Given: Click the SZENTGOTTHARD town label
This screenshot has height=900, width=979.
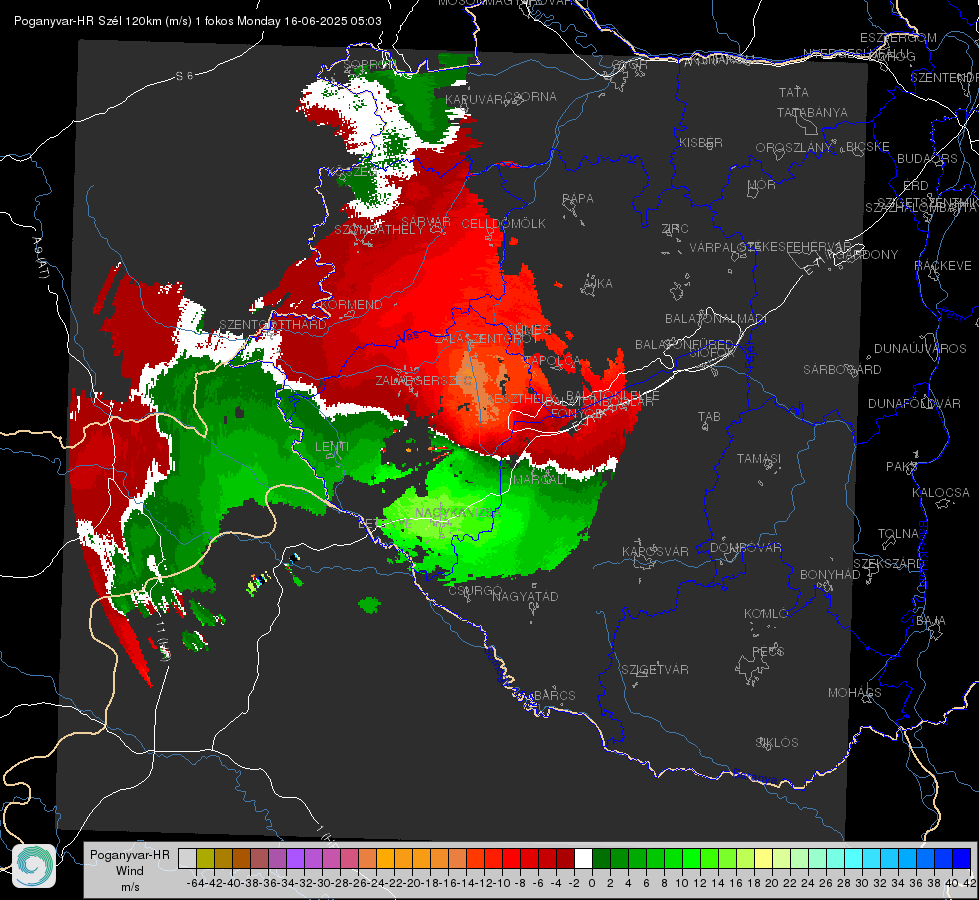Looking at the screenshot, I should click(273, 325).
